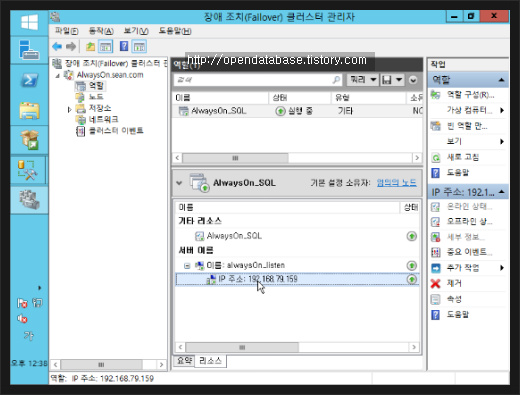Open the 파일(F) menu
The height and width of the screenshot is (395, 520).
[67, 31]
